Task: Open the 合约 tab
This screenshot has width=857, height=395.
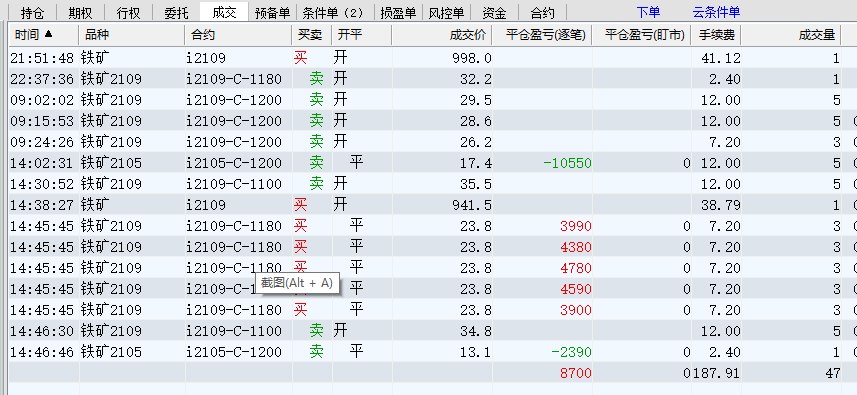Action: pos(542,12)
